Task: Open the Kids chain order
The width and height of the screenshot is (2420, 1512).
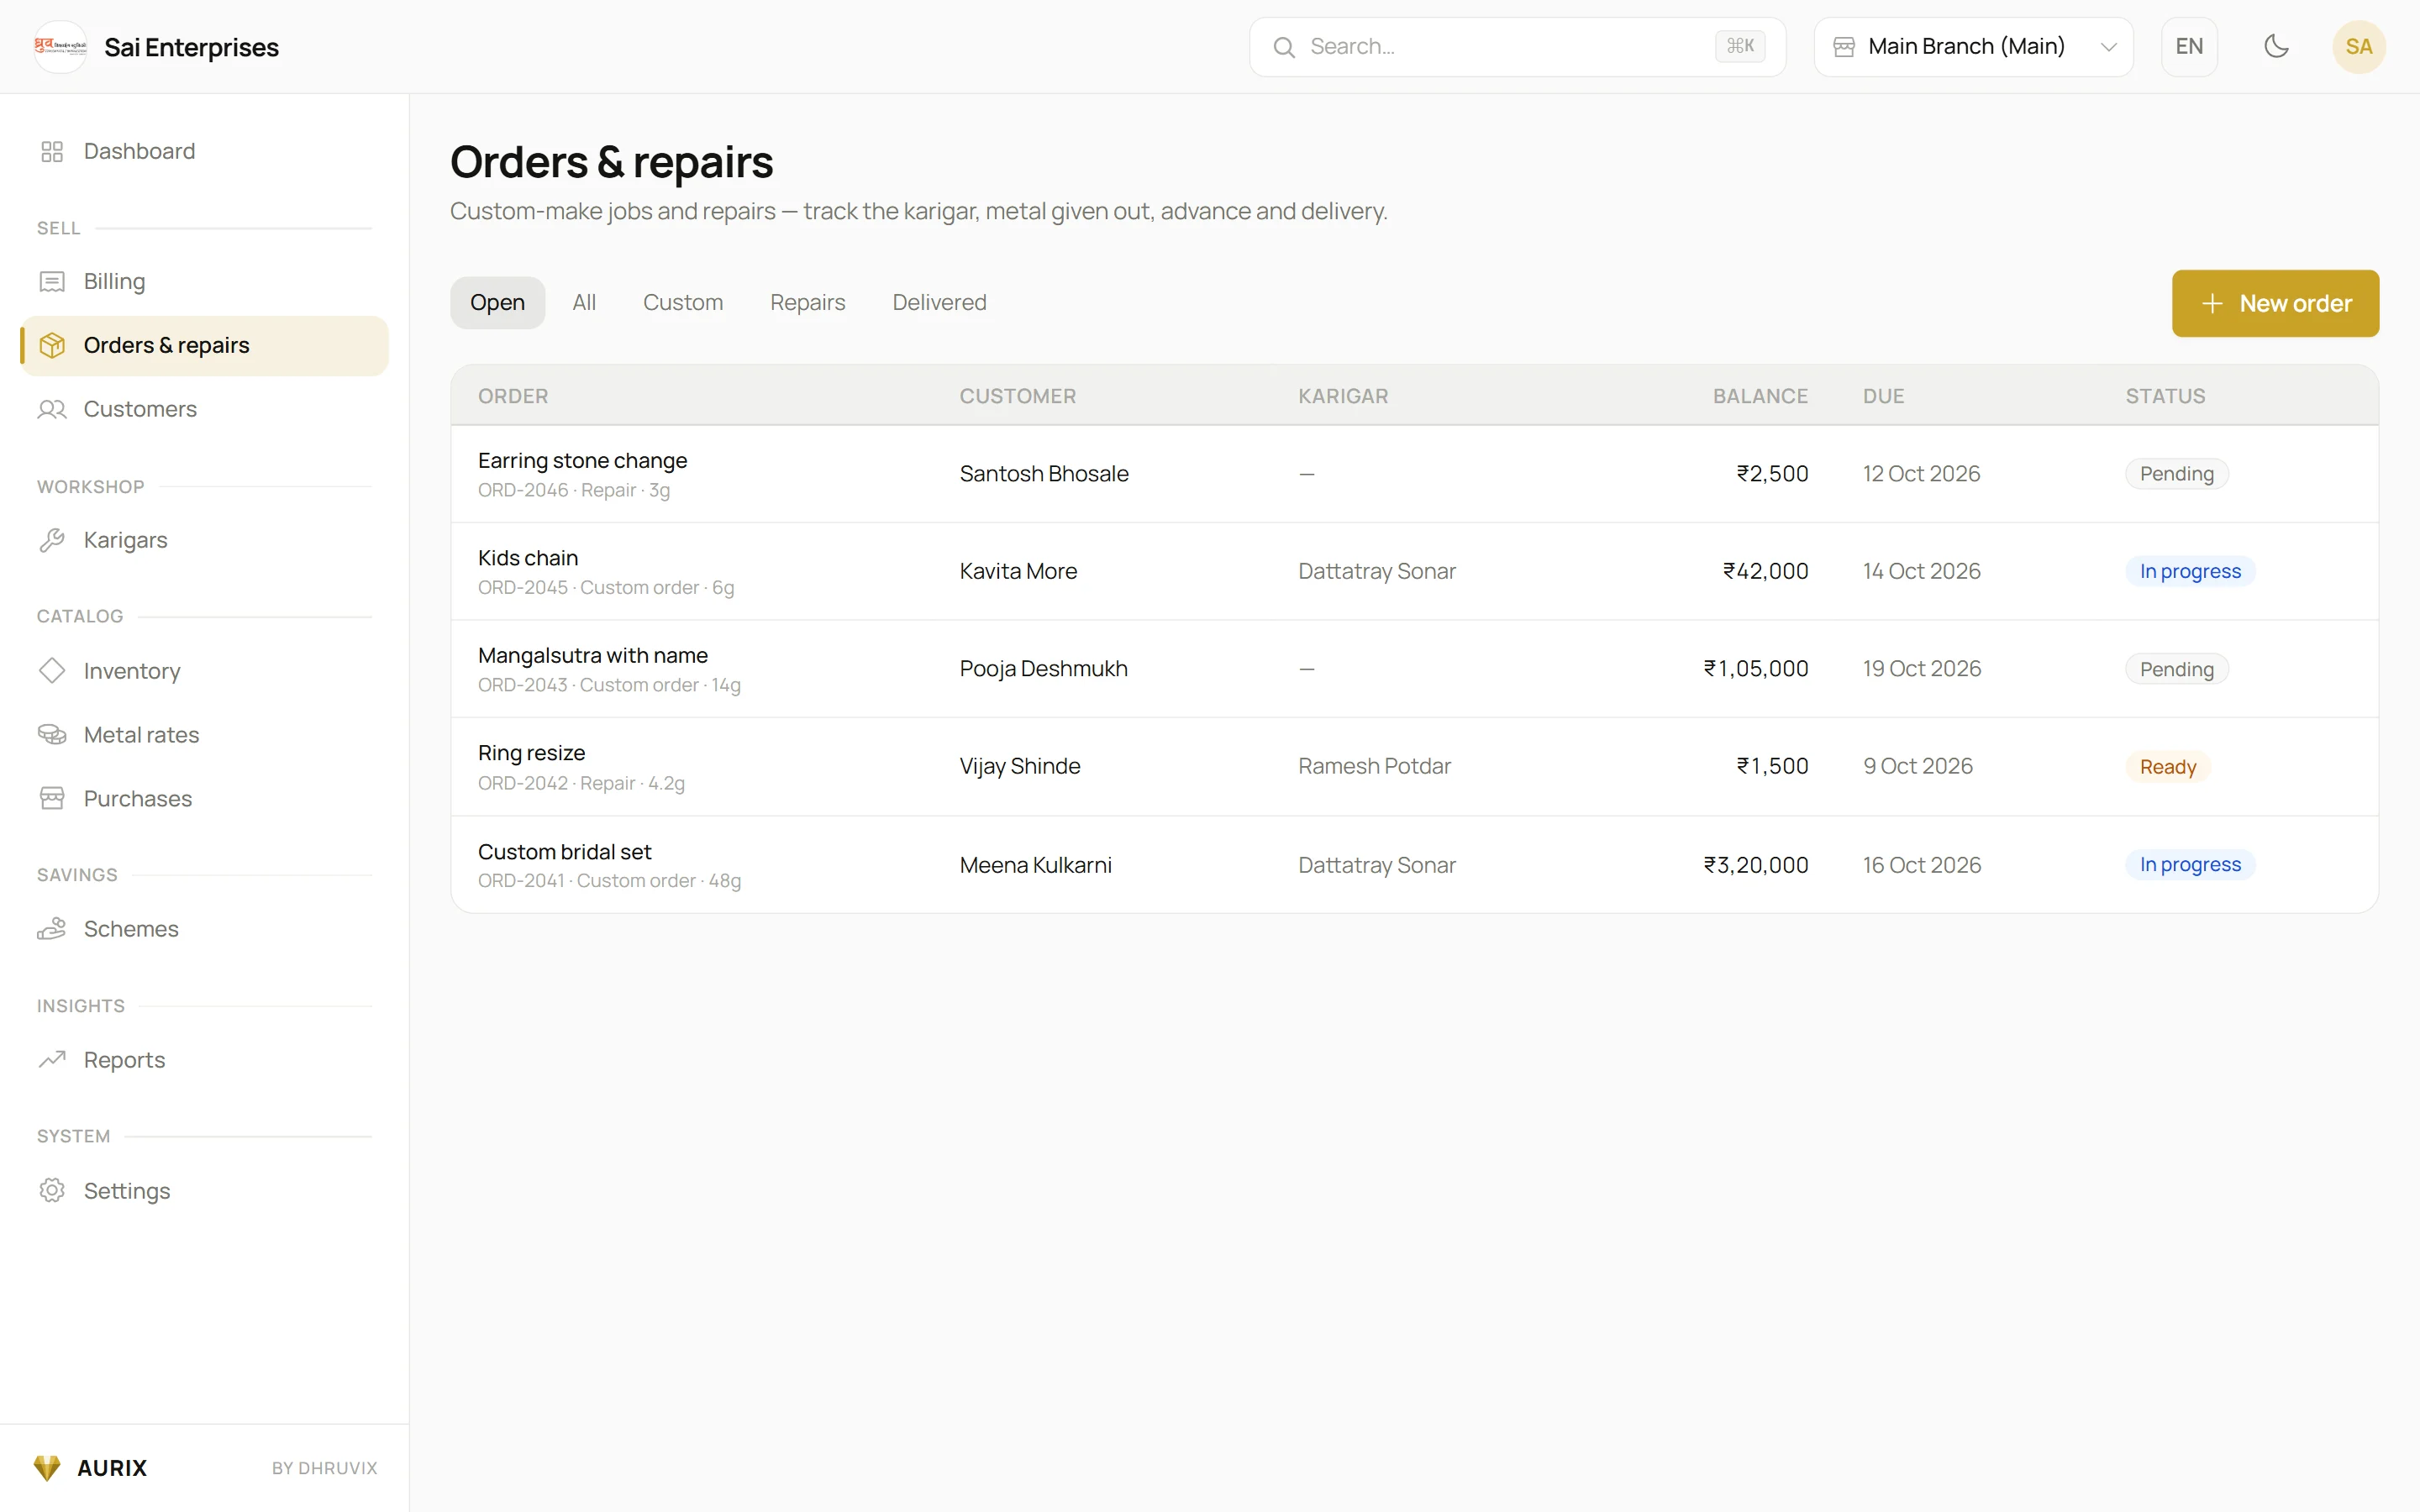Action: (1414, 571)
